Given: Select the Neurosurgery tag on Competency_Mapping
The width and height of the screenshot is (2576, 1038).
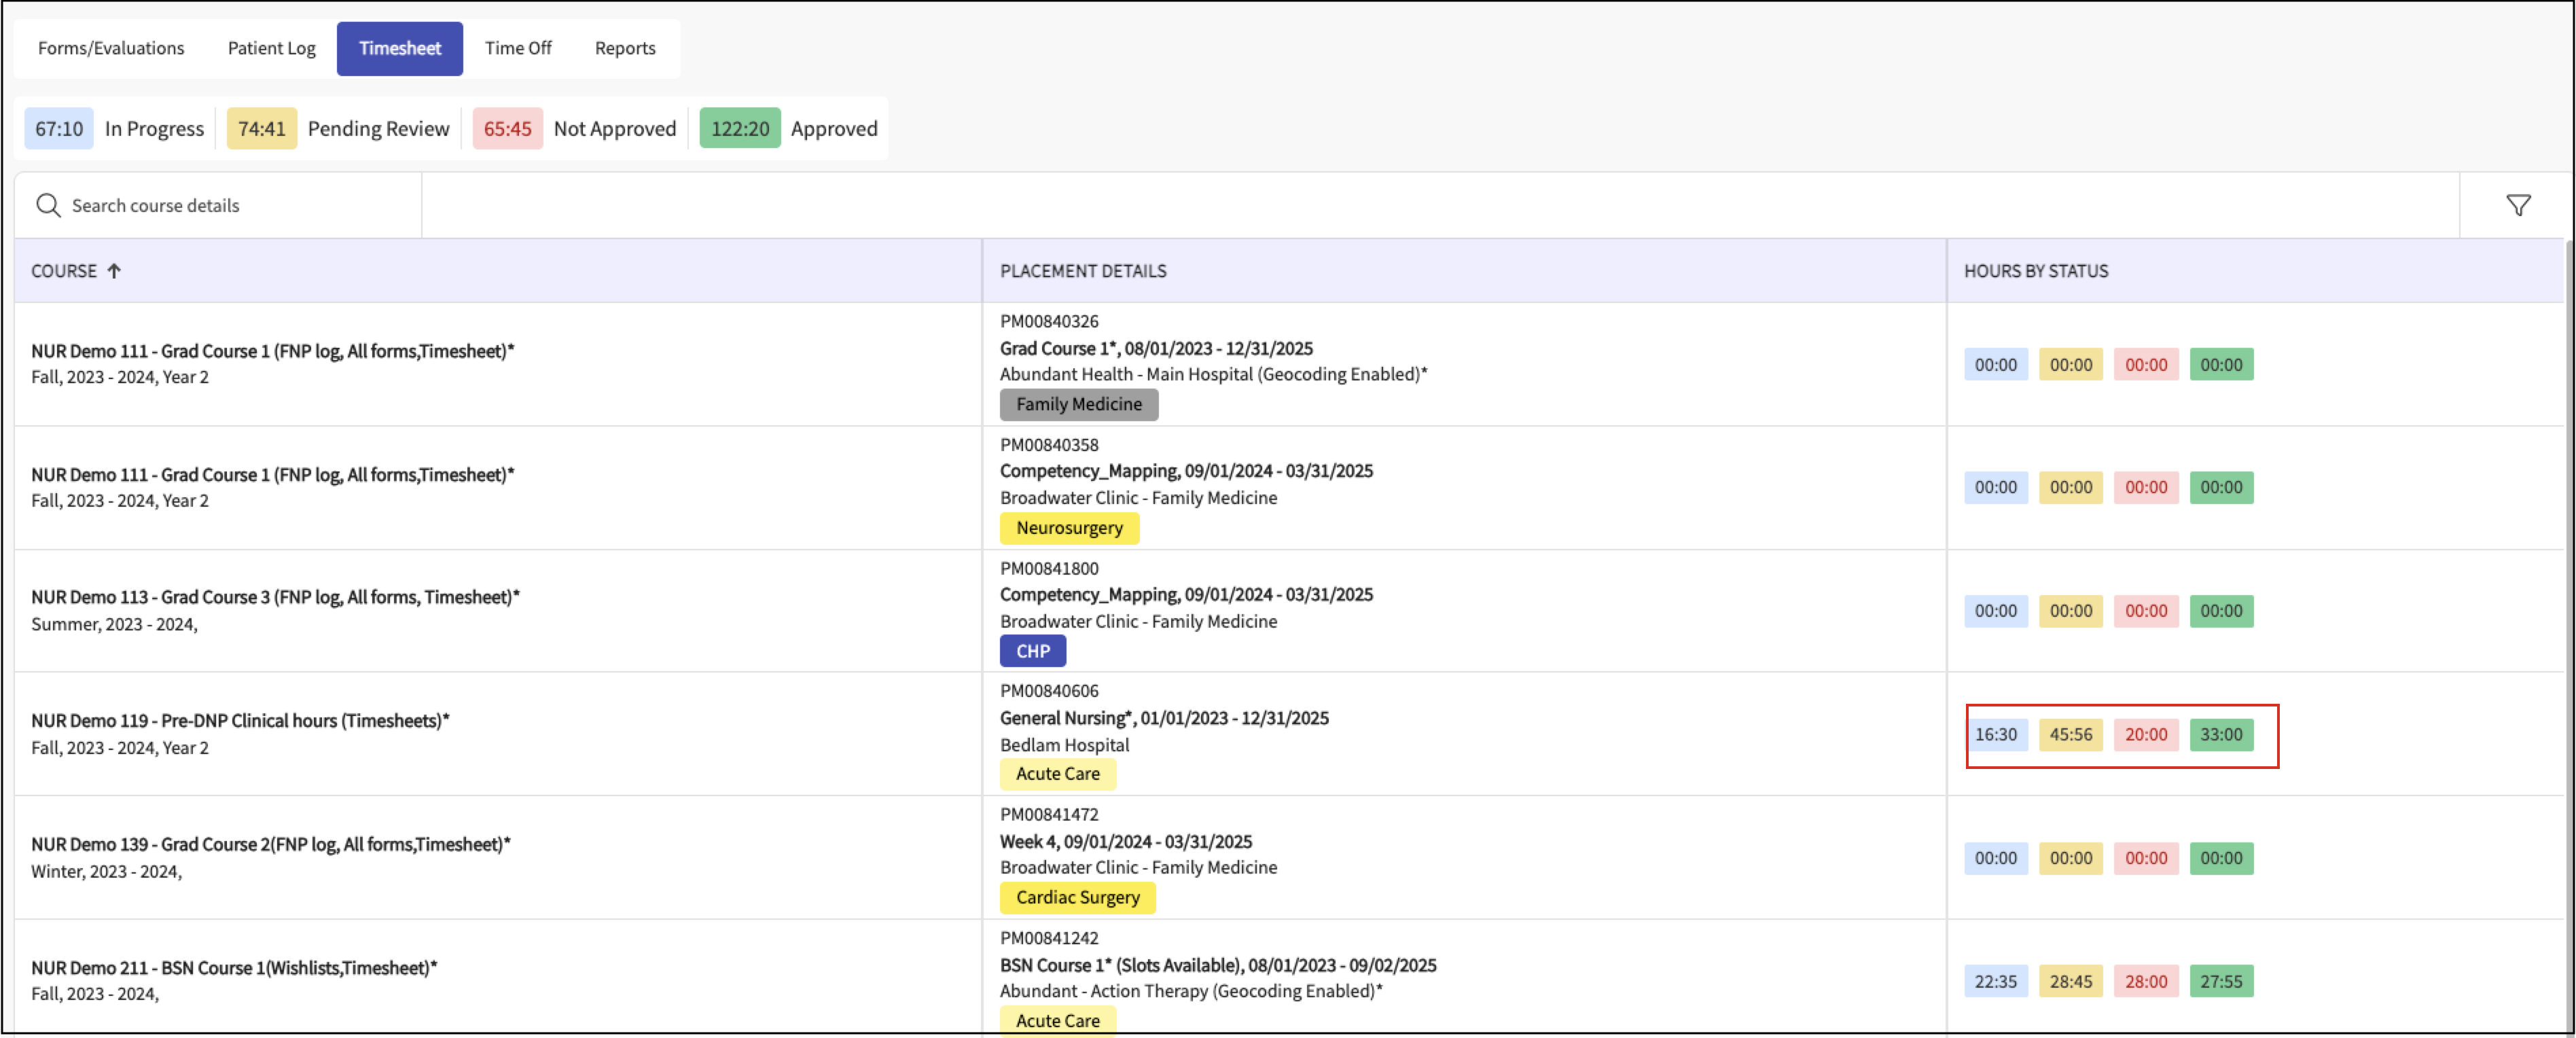Looking at the screenshot, I should pyautogui.click(x=1069, y=528).
